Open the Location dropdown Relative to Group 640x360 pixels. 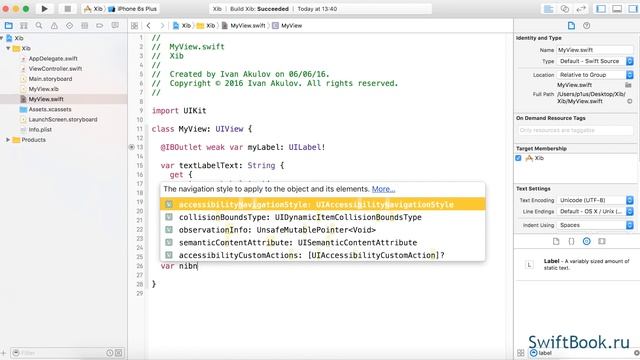pyautogui.click(x=595, y=75)
